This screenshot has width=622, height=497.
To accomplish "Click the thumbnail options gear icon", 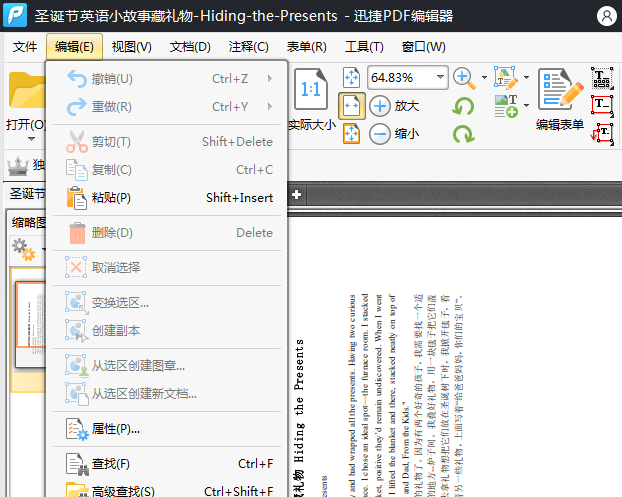I will tap(23, 249).
